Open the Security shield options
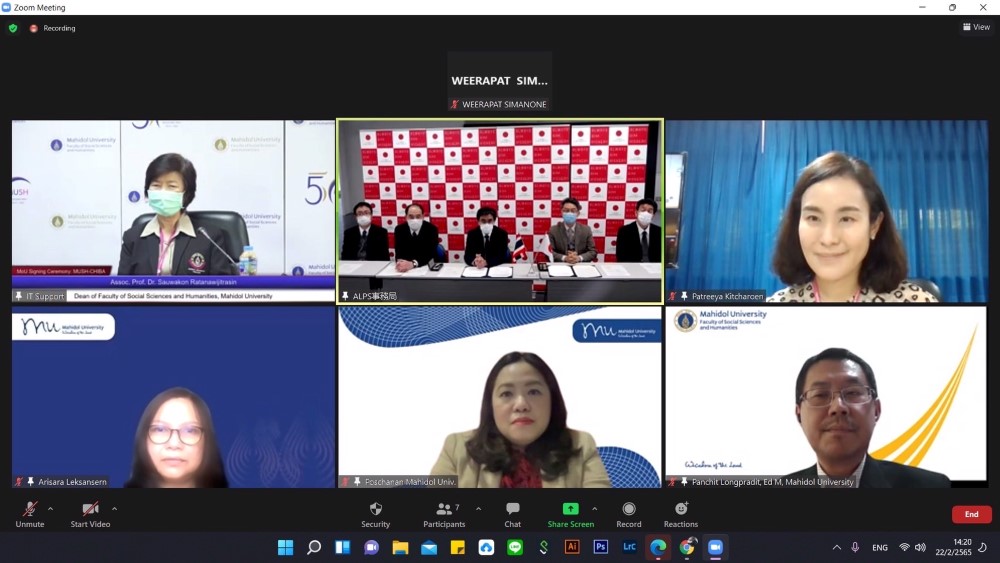1000x563 pixels. 376,510
